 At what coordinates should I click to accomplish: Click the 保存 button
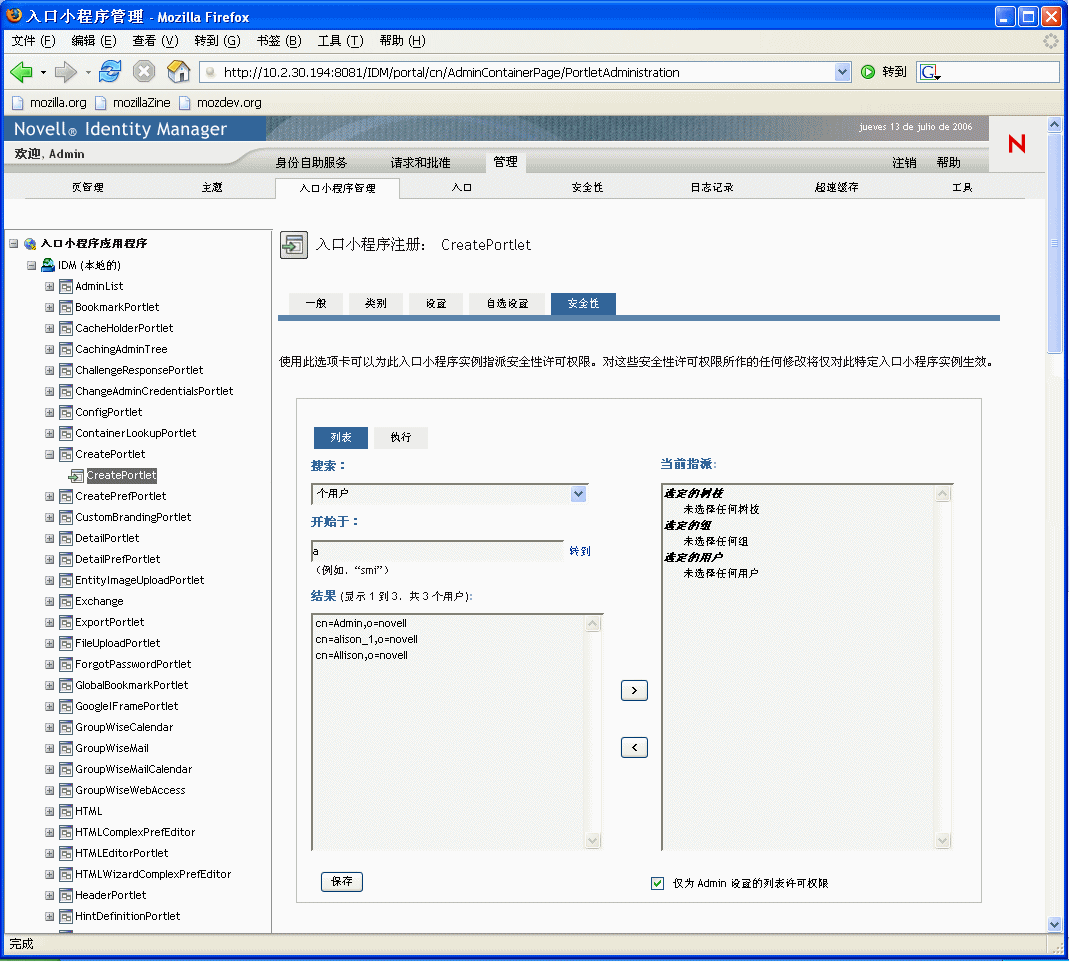coord(342,882)
